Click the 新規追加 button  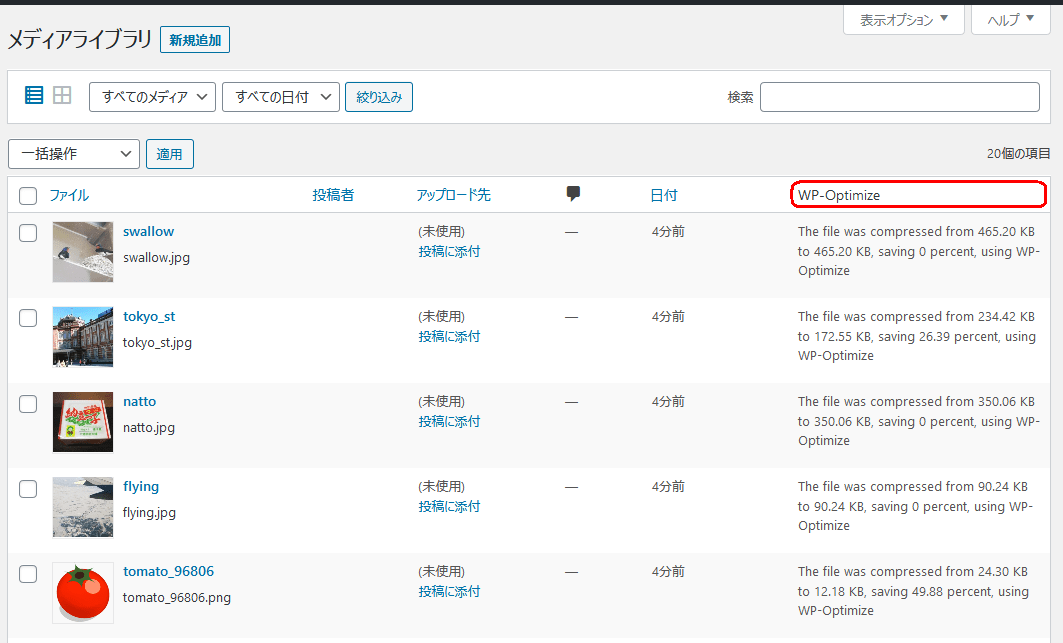195,40
